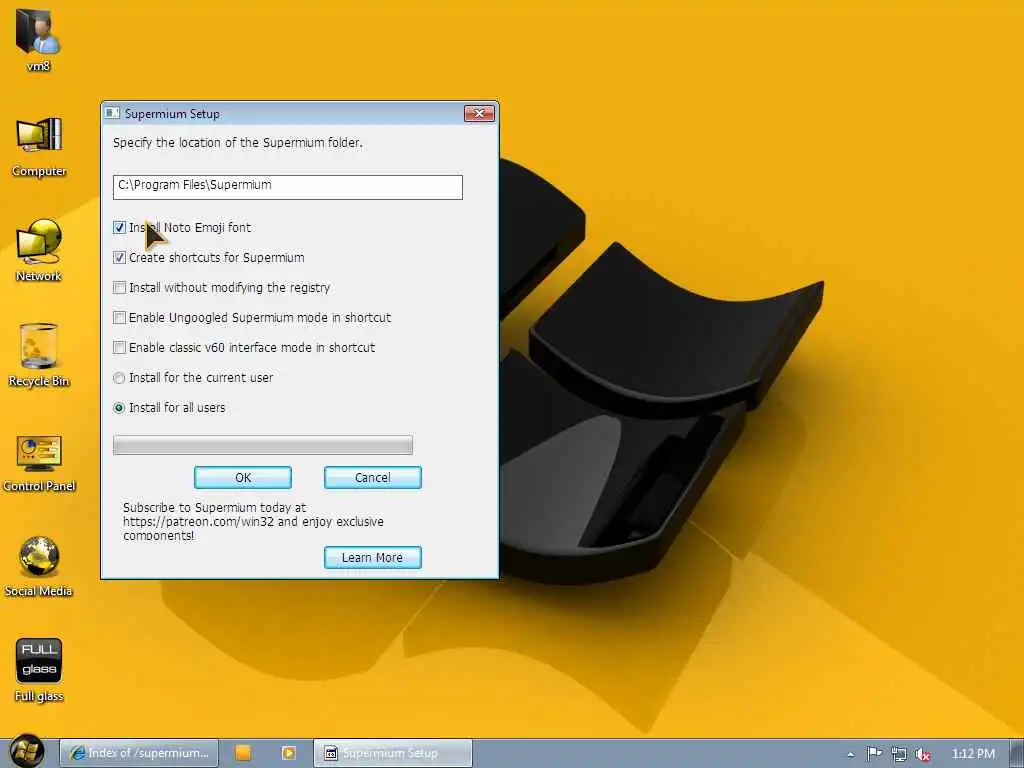Click the install location path field
This screenshot has width=1024, height=768.
pyautogui.click(x=287, y=187)
